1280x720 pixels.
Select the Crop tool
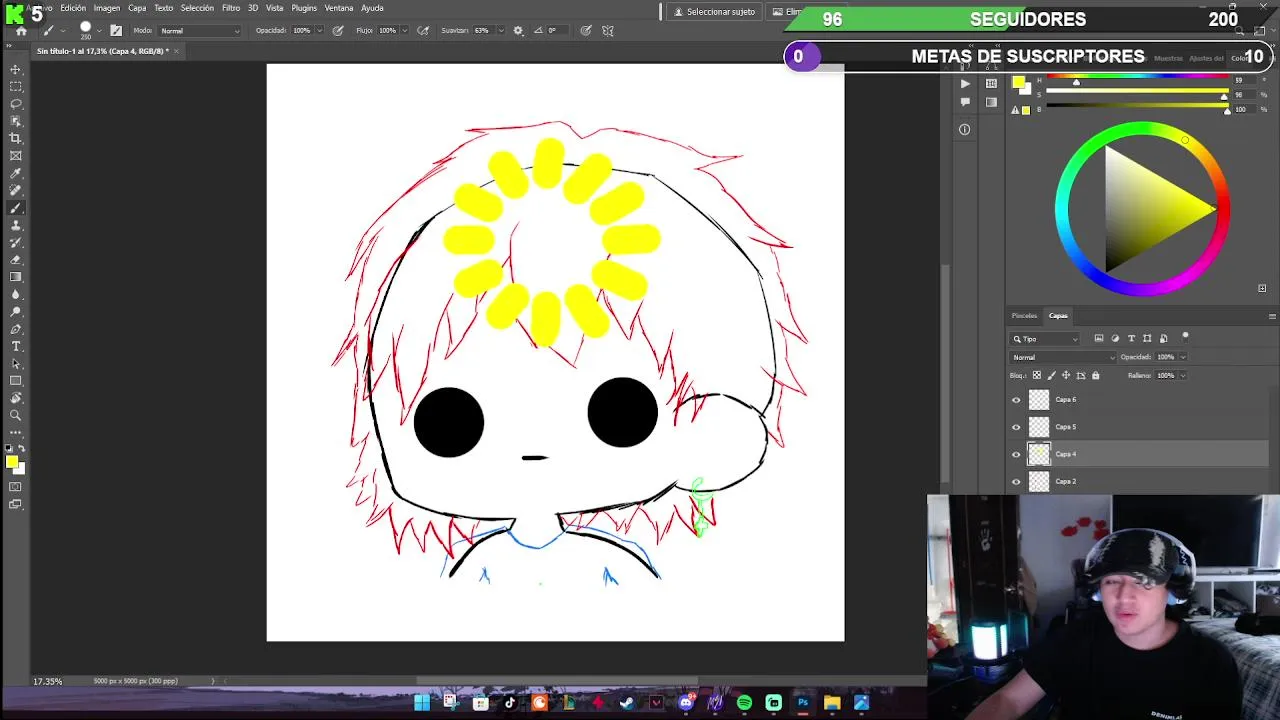click(x=16, y=138)
